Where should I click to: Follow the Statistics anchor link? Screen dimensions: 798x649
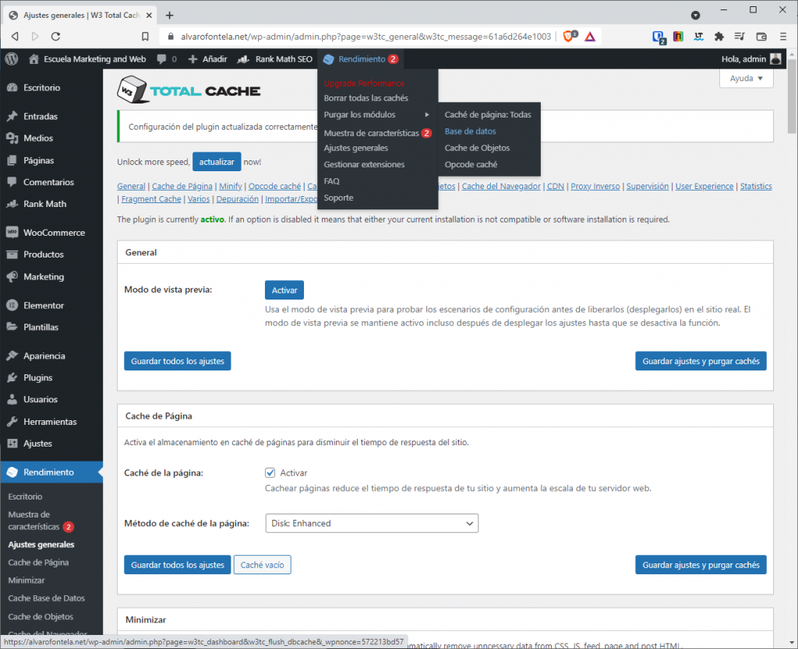coord(756,186)
